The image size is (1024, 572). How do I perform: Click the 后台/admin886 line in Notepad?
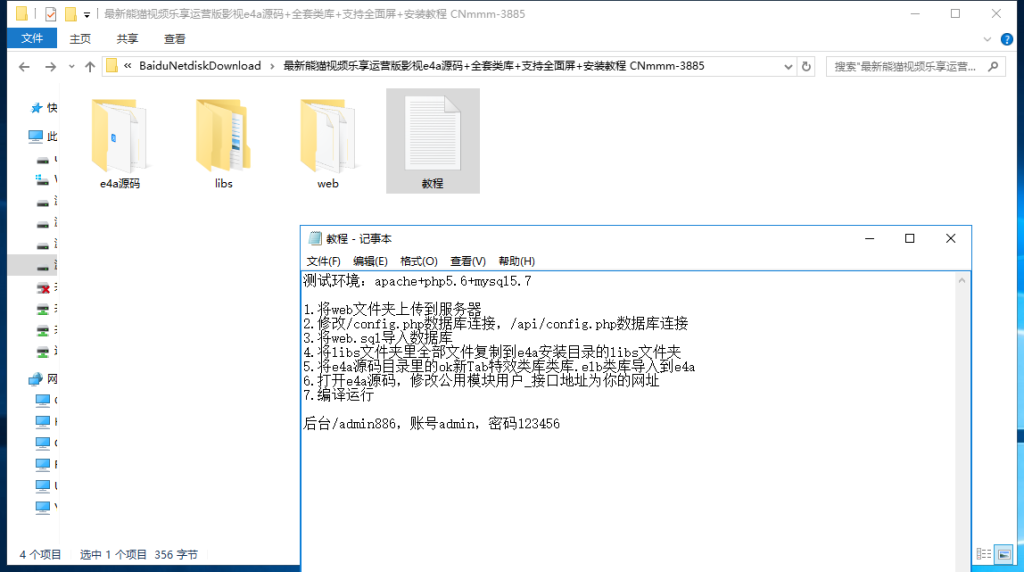click(431, 424)
